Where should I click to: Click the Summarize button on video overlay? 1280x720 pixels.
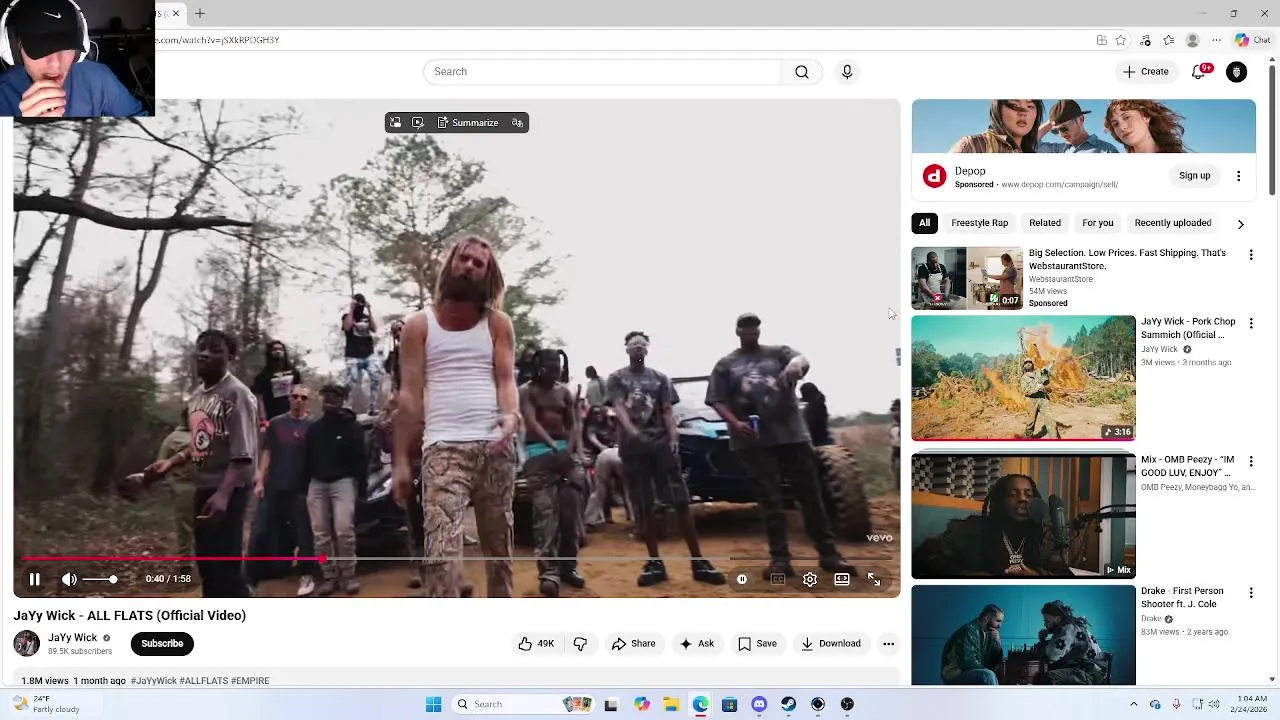click(467, 123)
